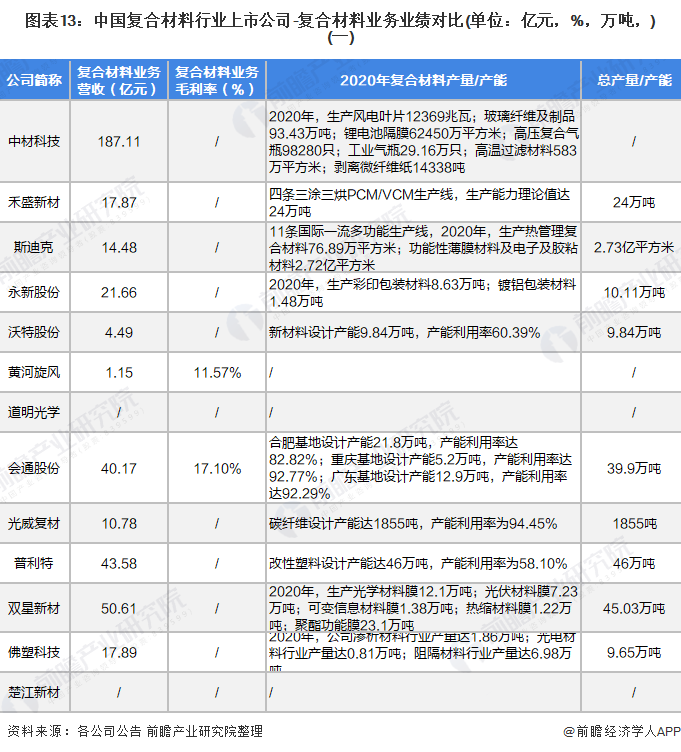Select the 普利特 46万吨 total capacity cell
This screenshot has height=752, width=681.
pyautogui.click(x=634, y=563)
